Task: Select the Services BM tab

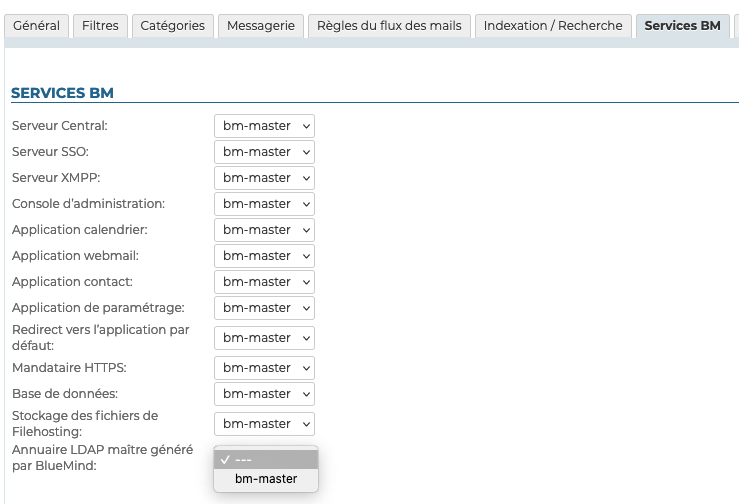Action: [x=682, y=26]
